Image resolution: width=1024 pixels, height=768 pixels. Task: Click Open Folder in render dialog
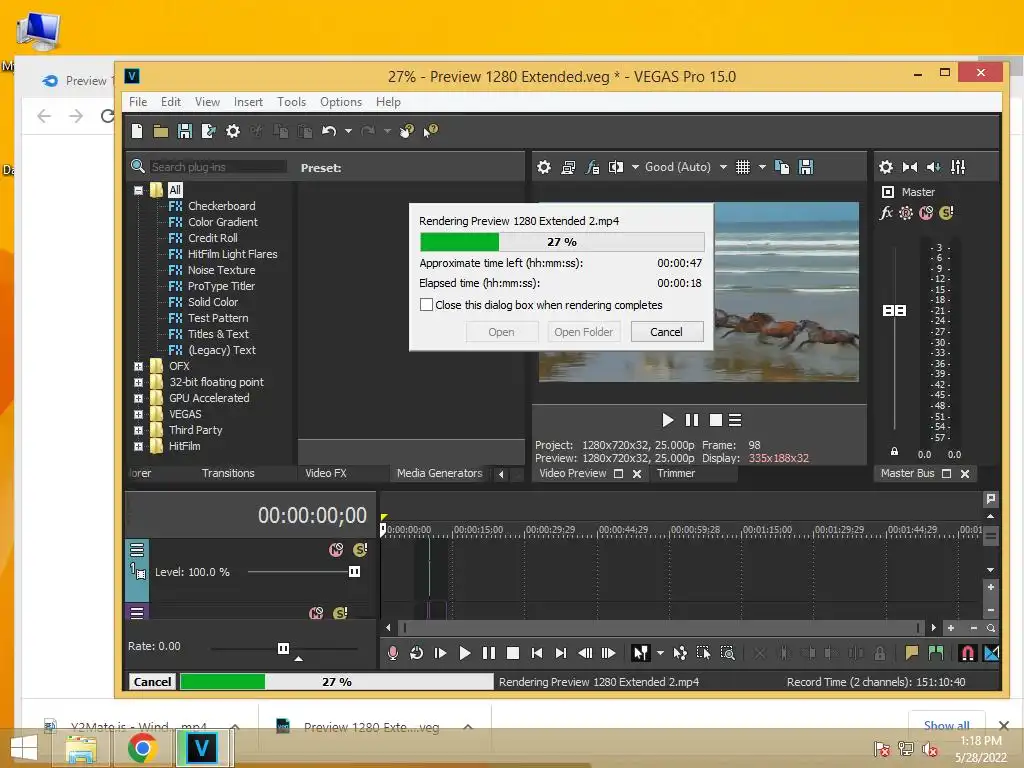coord(584,332)
